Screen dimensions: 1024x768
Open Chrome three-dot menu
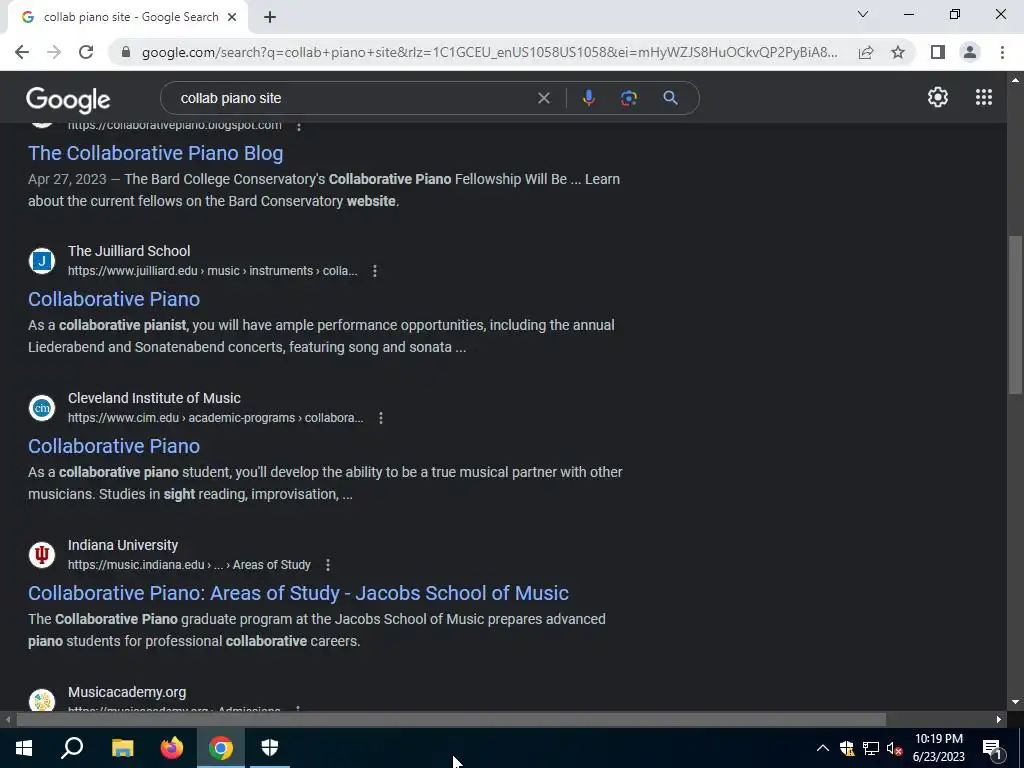tap(1002, 52)
